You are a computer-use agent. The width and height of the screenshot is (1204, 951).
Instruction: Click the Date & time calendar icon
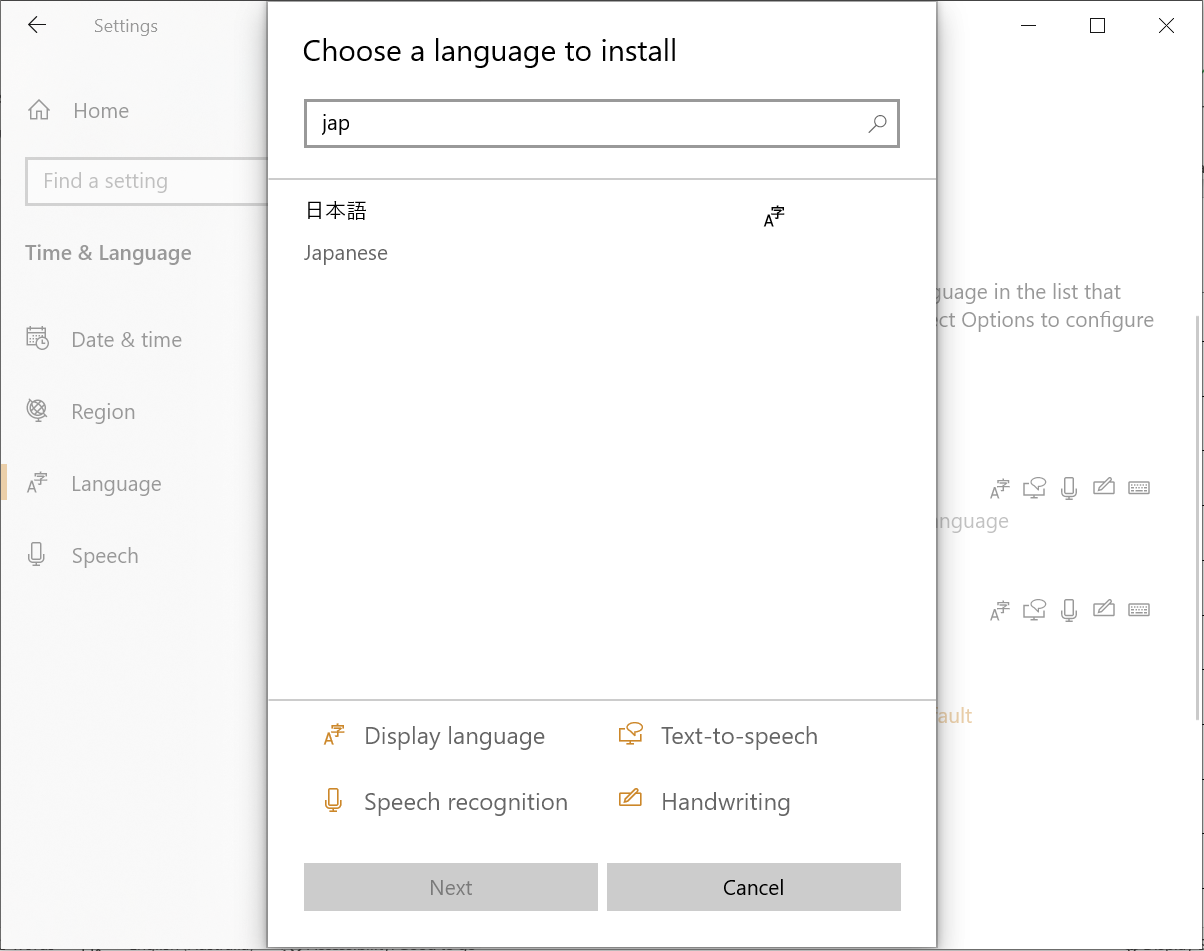pyautogui.click(x=37, y=339)
